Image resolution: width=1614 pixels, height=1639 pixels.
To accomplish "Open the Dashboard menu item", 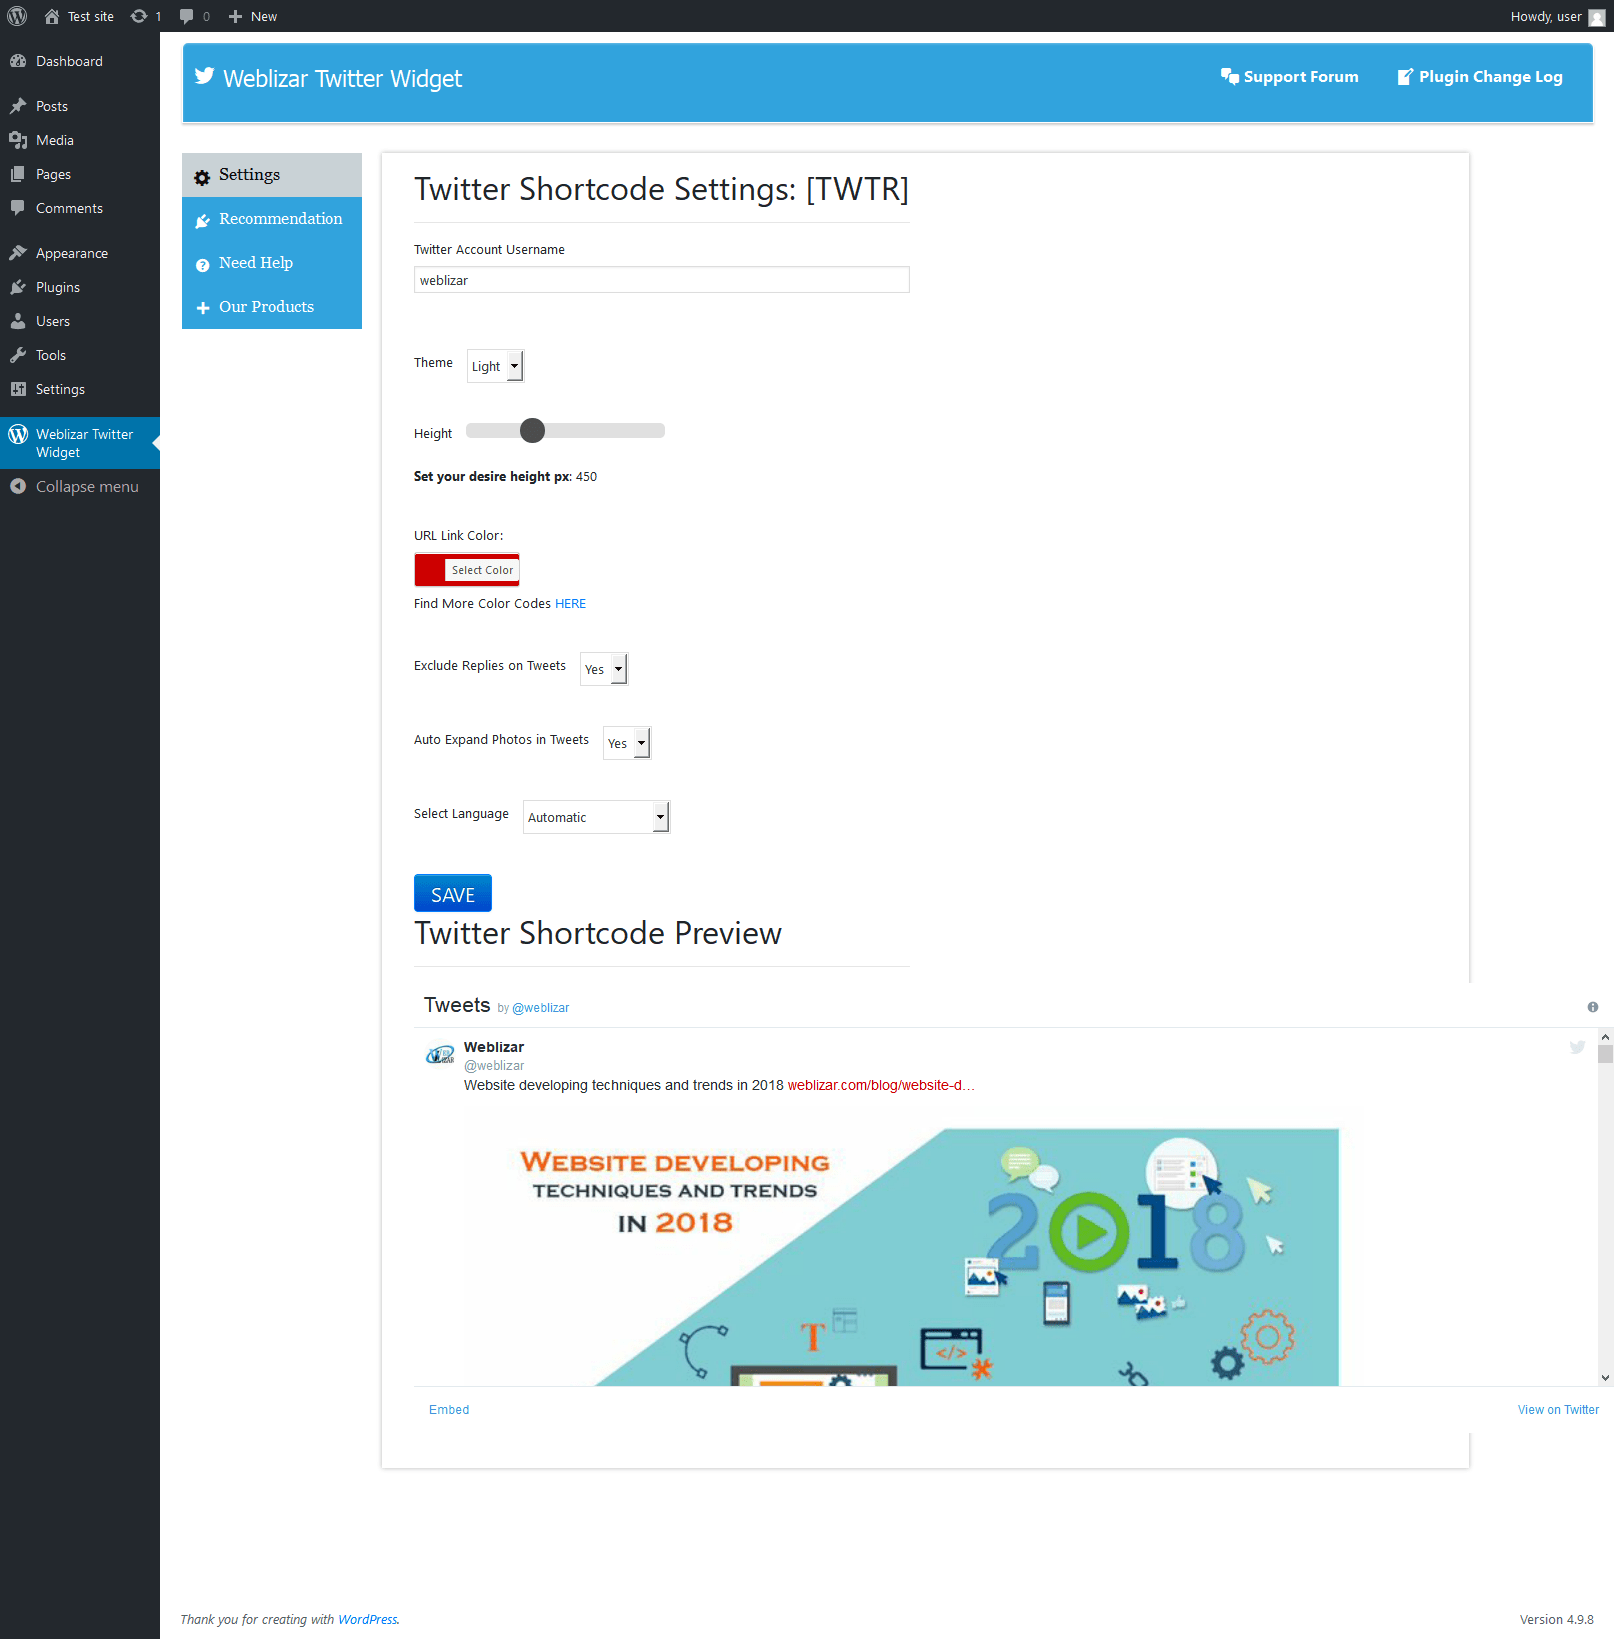I will pos(80,61).
